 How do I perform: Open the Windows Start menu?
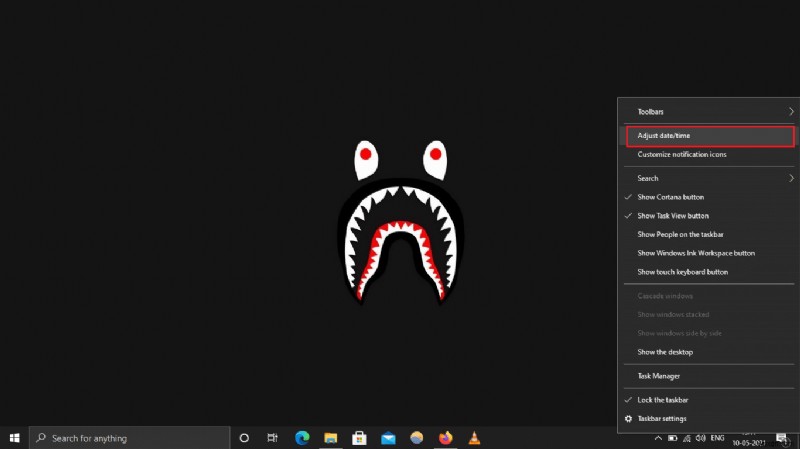14,438
